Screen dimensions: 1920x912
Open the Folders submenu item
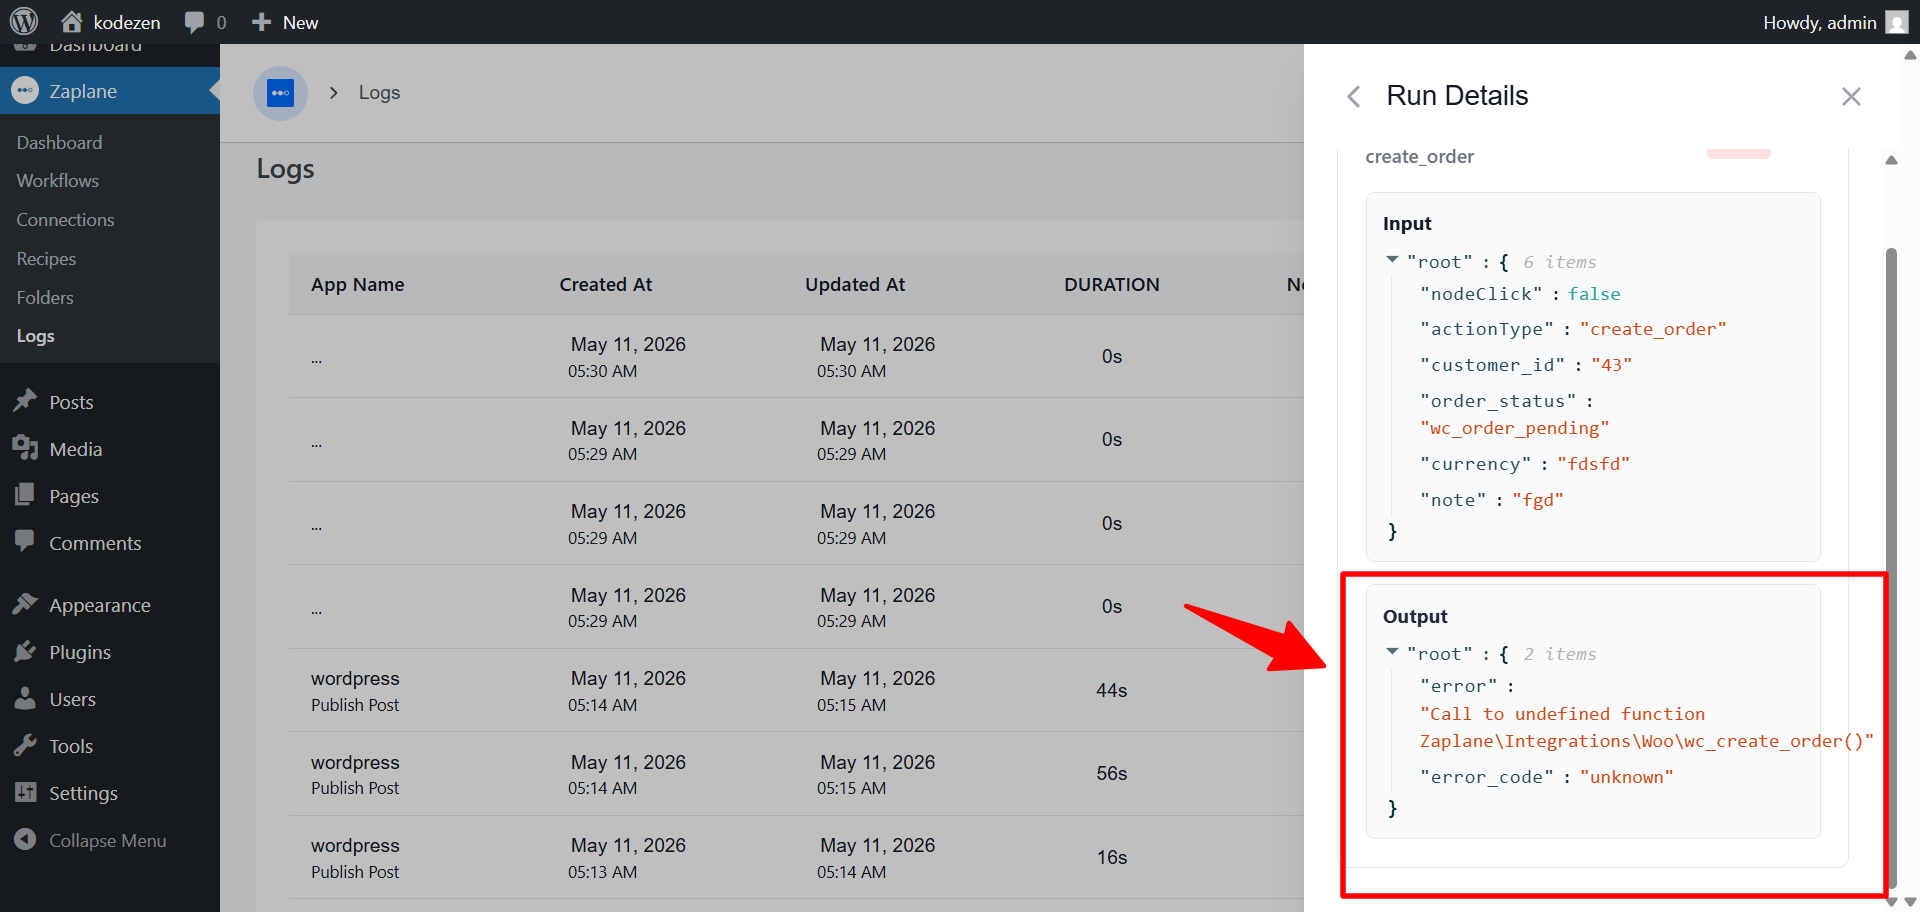[45, 298]
